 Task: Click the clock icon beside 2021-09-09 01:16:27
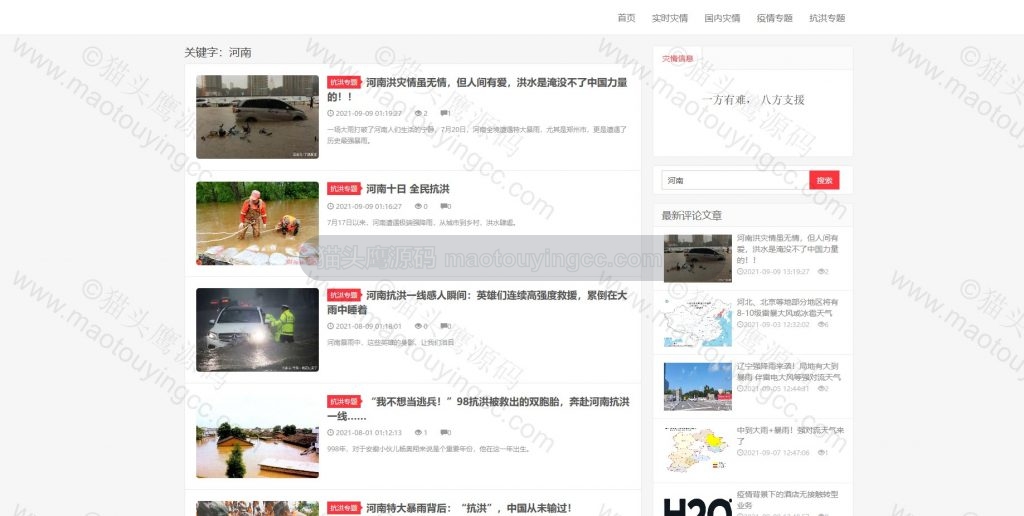coord(330,206)
